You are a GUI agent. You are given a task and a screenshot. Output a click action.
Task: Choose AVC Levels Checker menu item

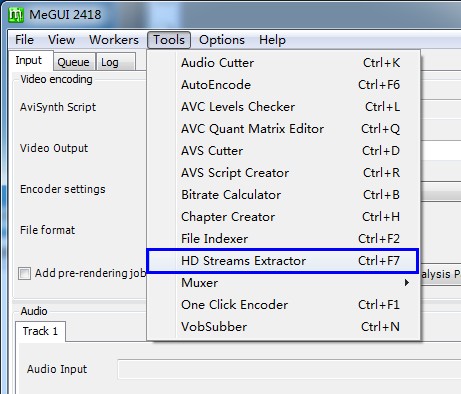(x=283, y=107)
